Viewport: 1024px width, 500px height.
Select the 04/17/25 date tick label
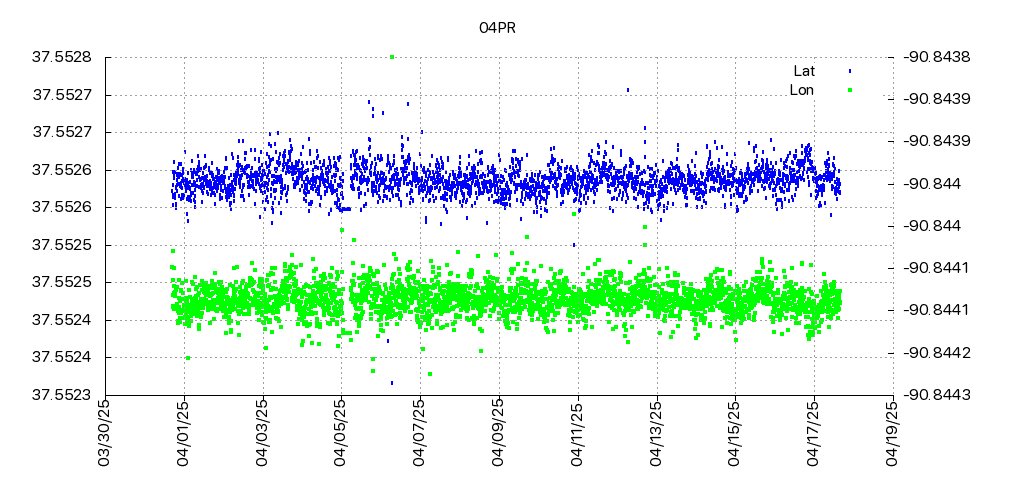[814, 432]
